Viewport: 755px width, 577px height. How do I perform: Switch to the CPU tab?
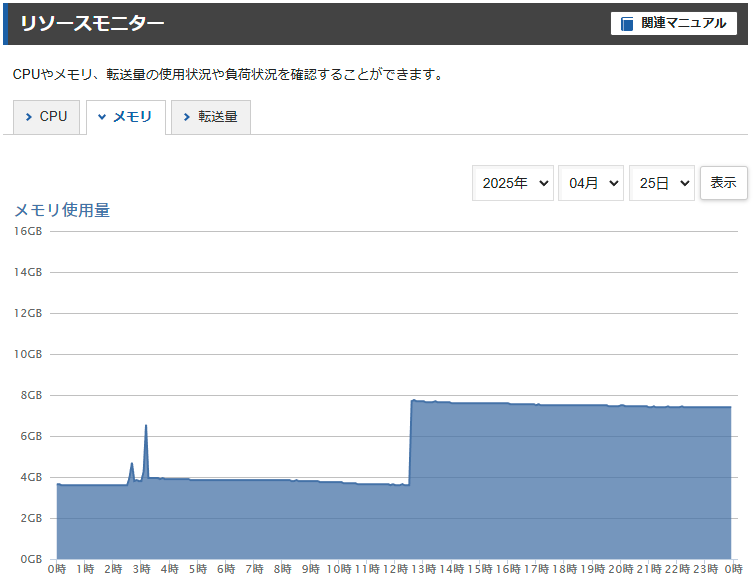pyautogui.click(x=46, y=117)
